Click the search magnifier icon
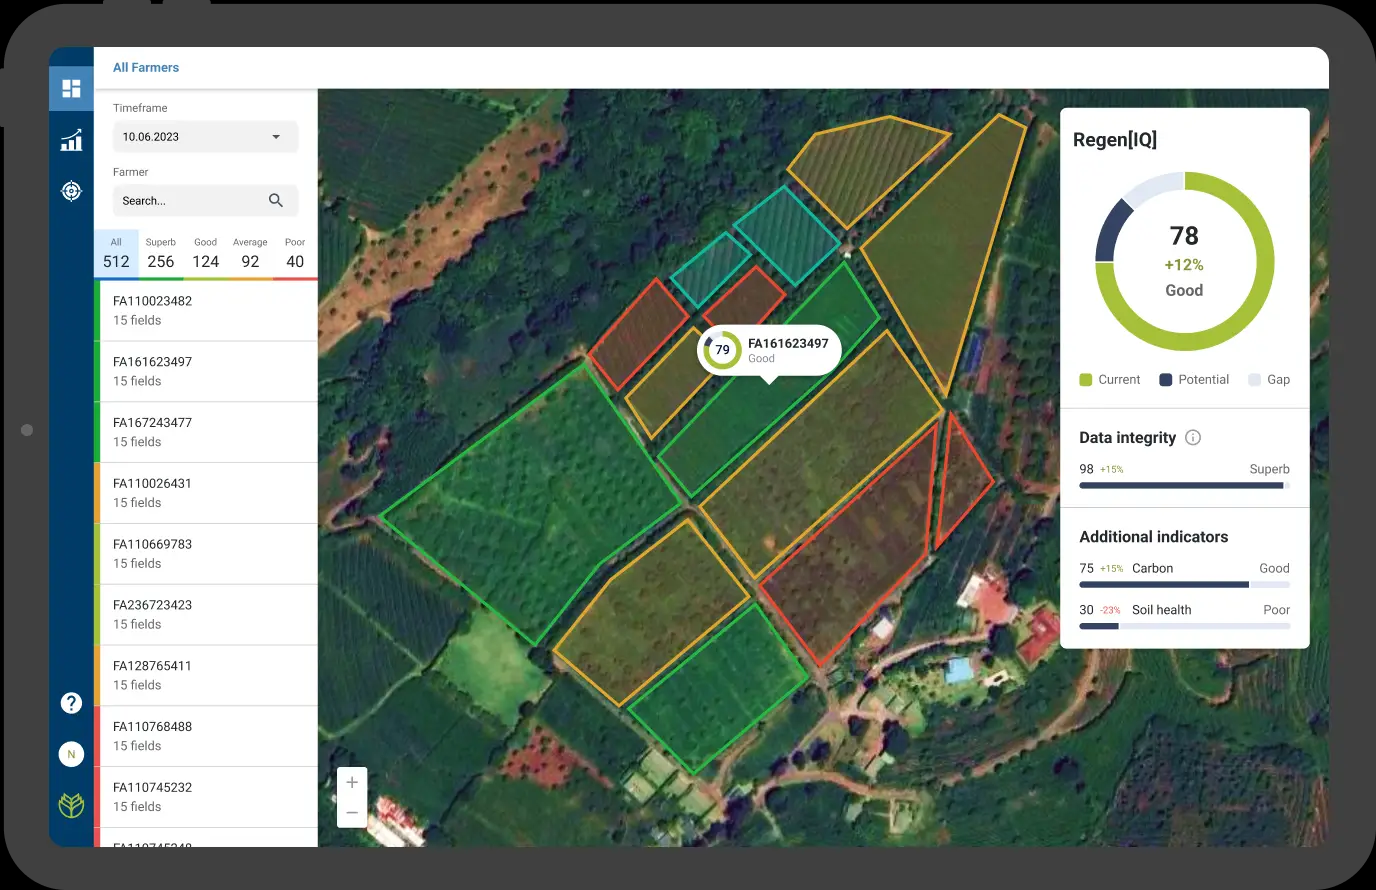1376x890 pixels. coord(276,200)
